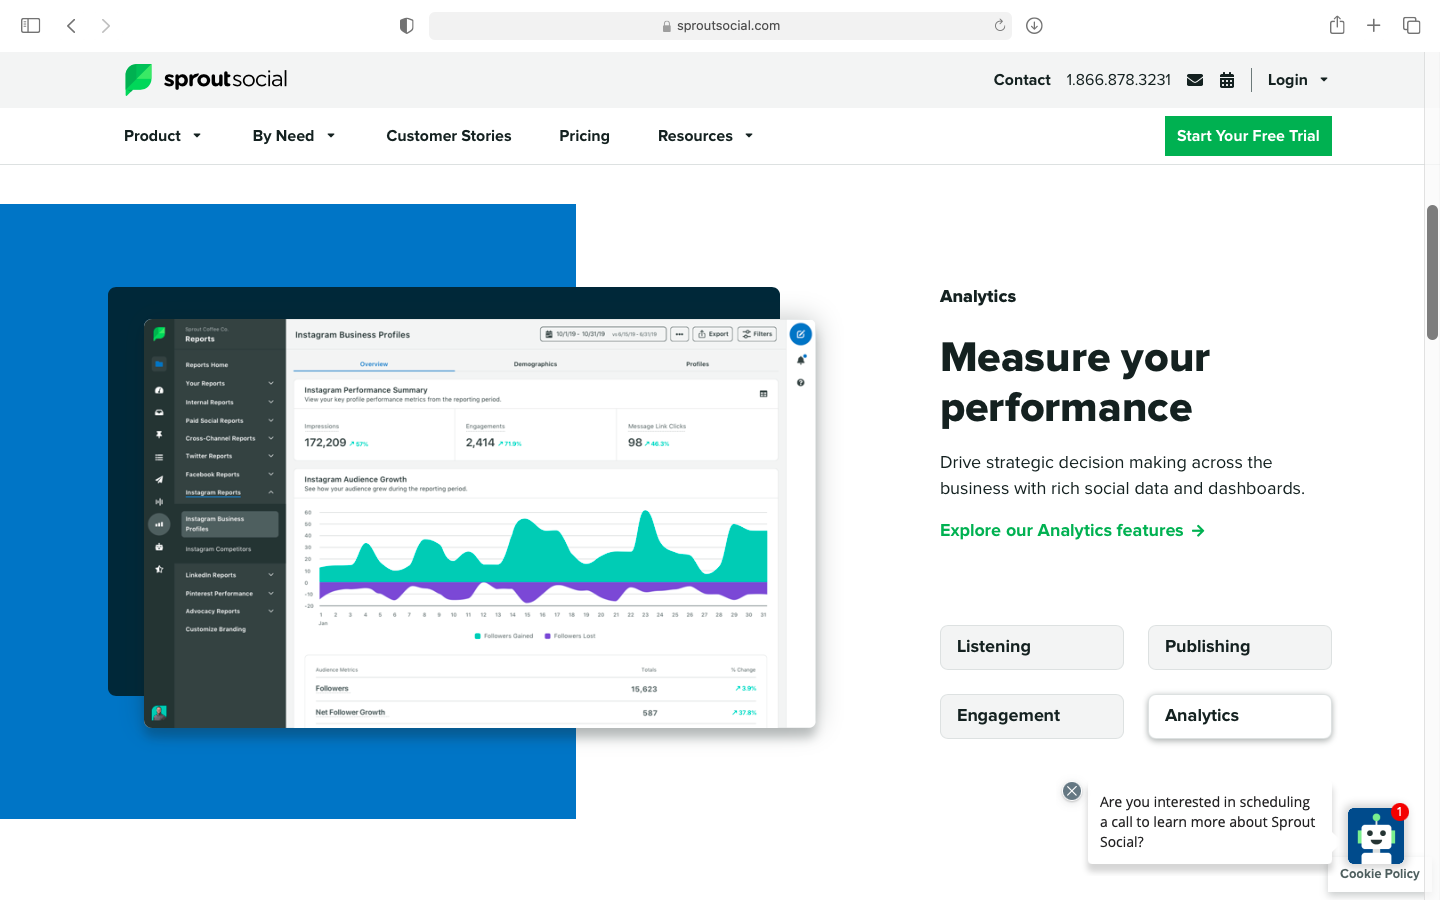This screenshot has height=900, width=1440.
Task: Click the Sprout Social leaf logo
Action: point(138,79)
